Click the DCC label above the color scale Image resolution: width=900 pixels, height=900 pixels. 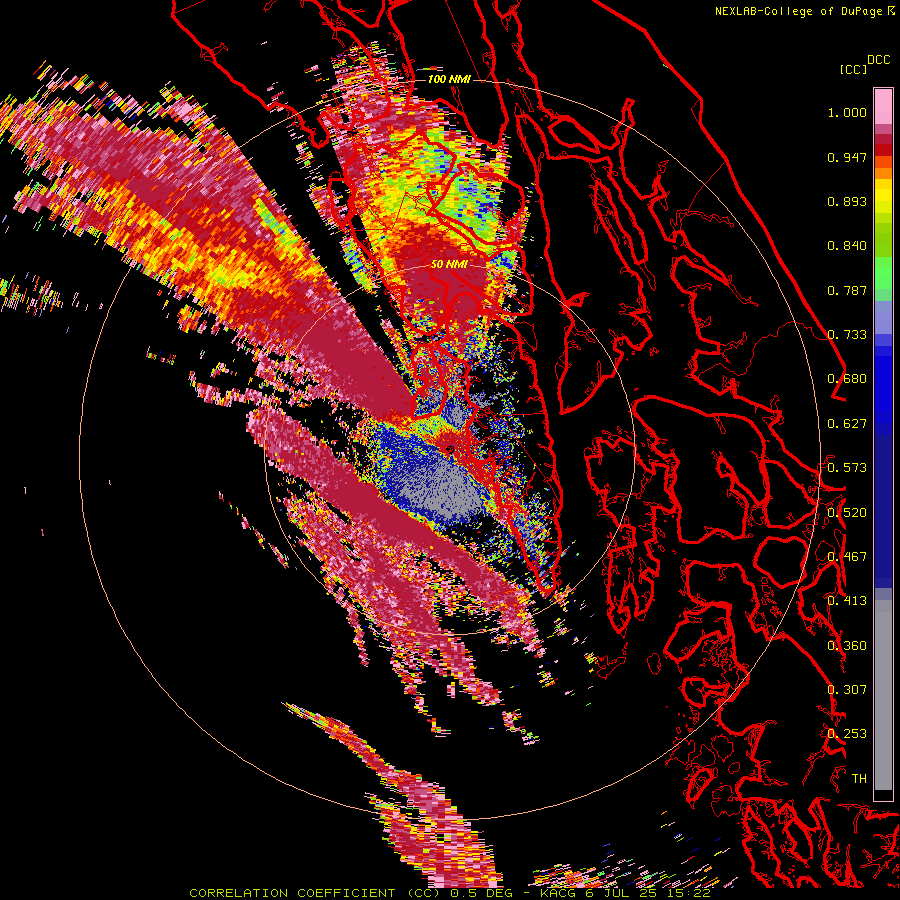(878, 60)
